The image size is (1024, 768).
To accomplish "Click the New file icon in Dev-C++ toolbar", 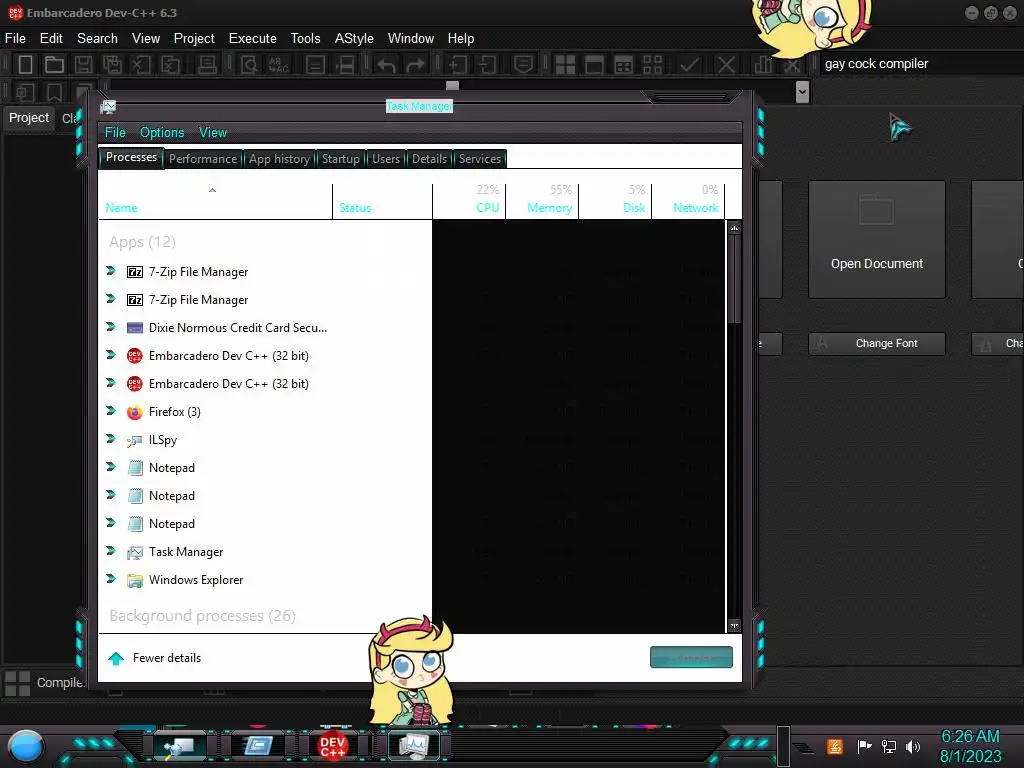I will (25, 65).
